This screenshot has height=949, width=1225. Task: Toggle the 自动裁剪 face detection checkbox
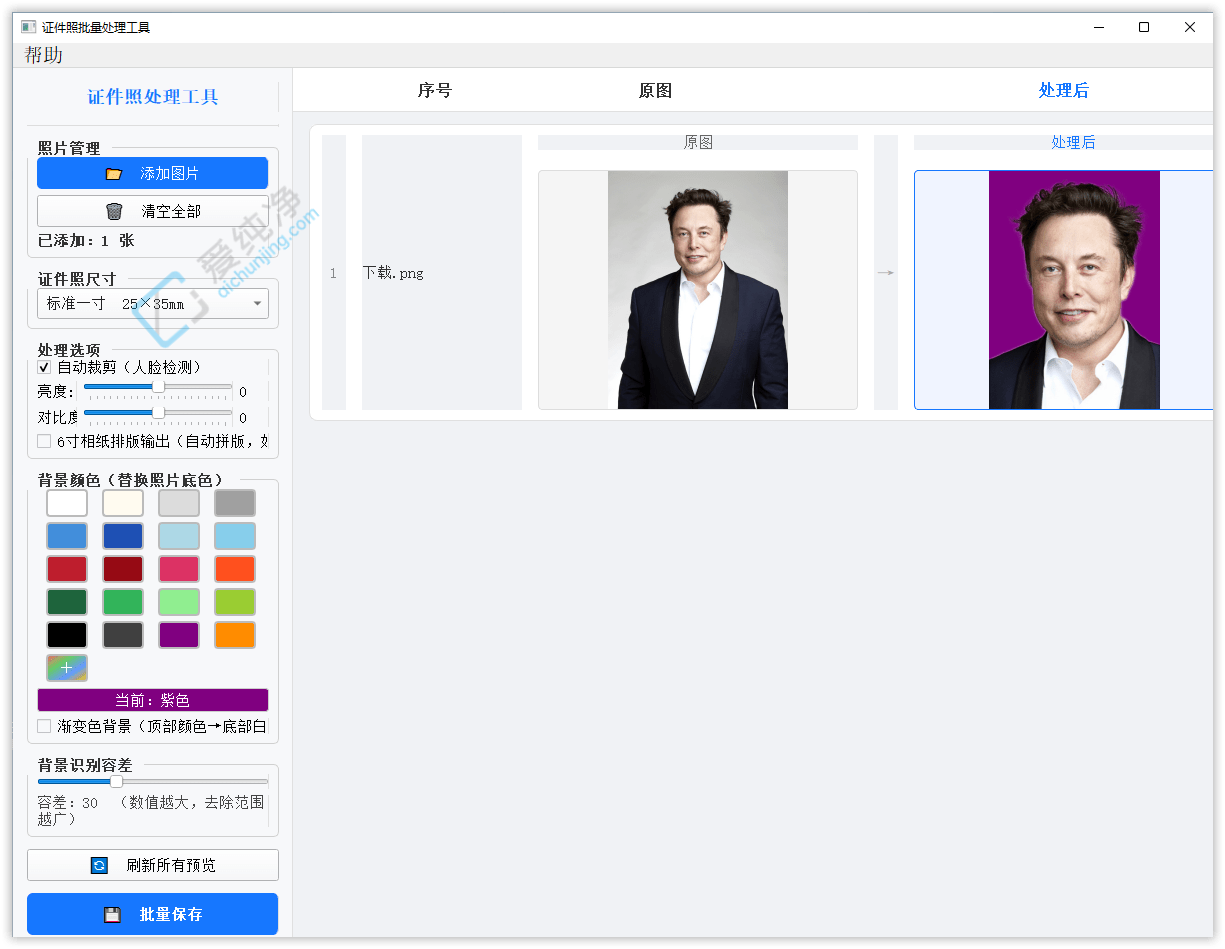(x=44, y=367)
